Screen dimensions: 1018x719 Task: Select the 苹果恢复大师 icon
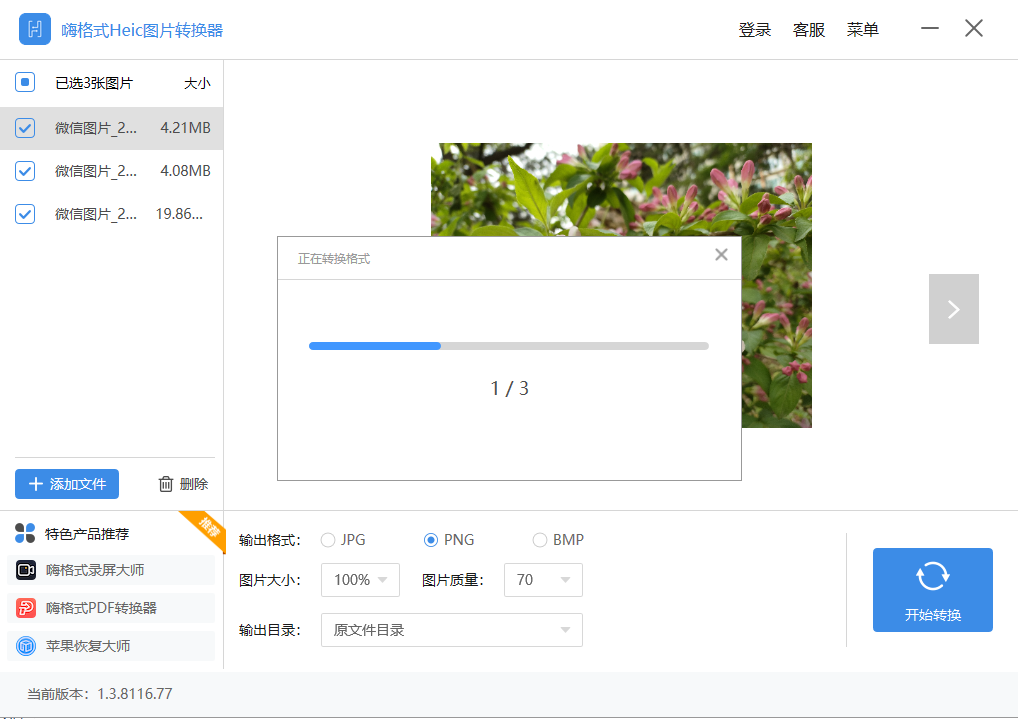pos(25,645)
